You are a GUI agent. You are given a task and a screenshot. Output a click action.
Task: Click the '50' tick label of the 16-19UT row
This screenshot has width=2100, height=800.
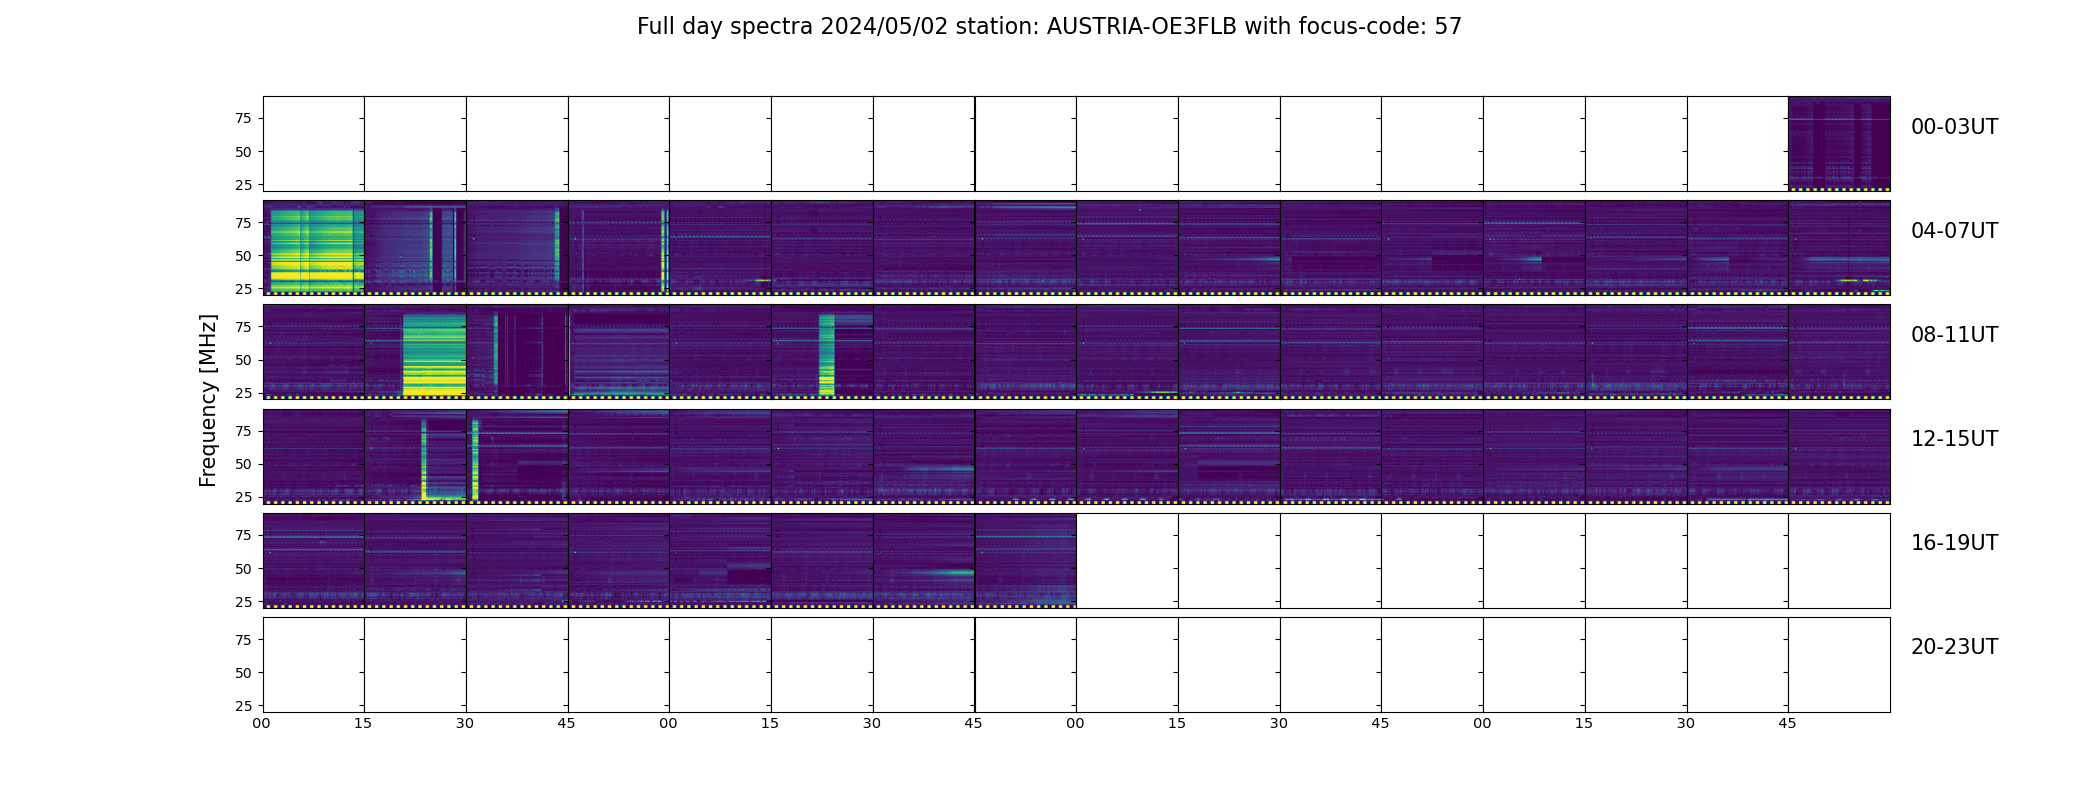243,569
